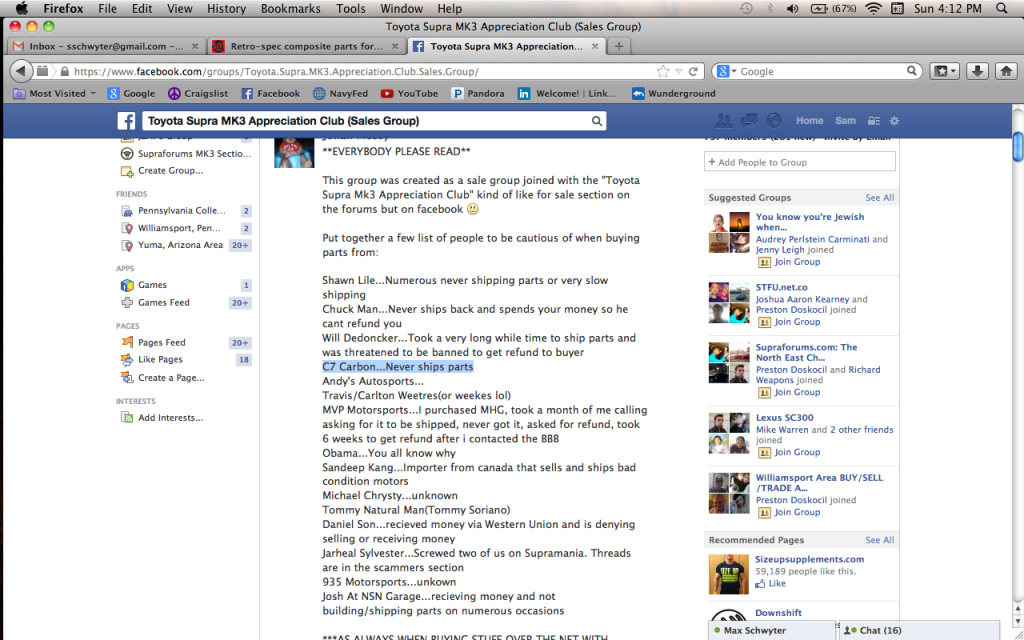Image resolution: width=1024 pixels, height=640 pixels.
Task: Open the LinkedIn Welcome bookmark
Action: pyautogui.click(x=567, y=93)
